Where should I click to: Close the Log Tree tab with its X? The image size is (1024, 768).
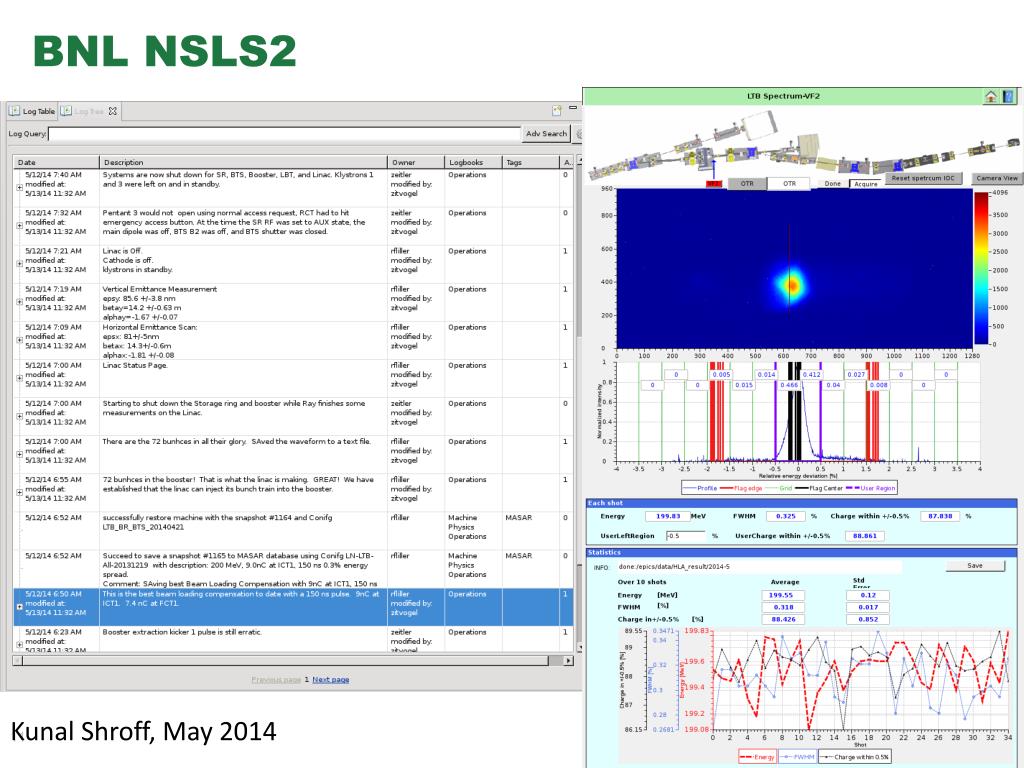click(x=113, y=111)
